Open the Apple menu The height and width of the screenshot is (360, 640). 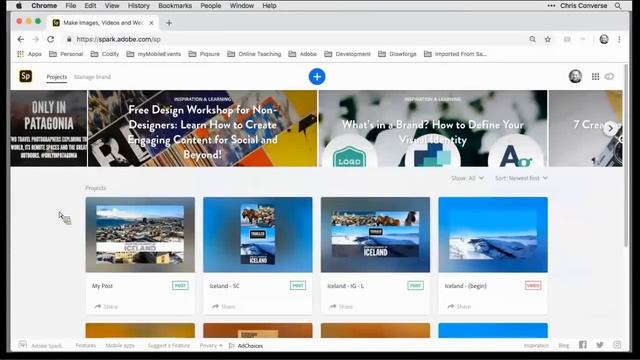pos(19,6)
